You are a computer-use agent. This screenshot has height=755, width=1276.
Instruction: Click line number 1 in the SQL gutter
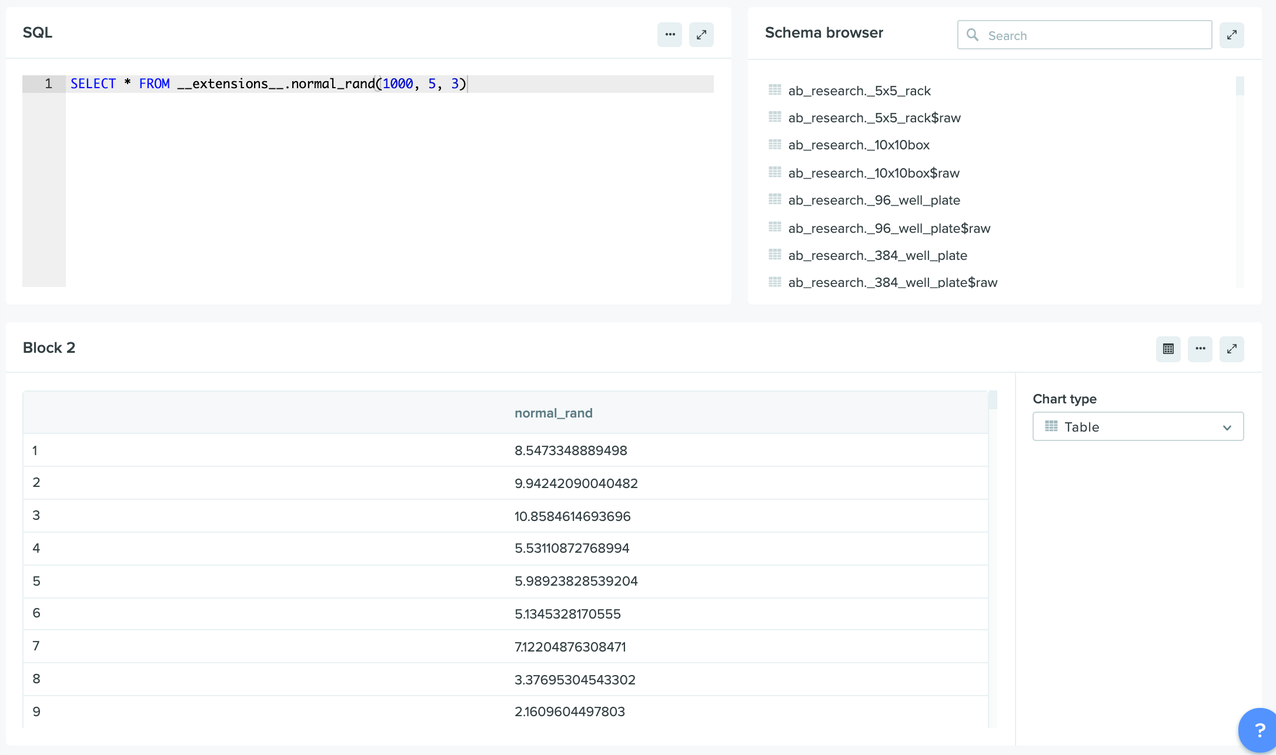click(48, 84)
